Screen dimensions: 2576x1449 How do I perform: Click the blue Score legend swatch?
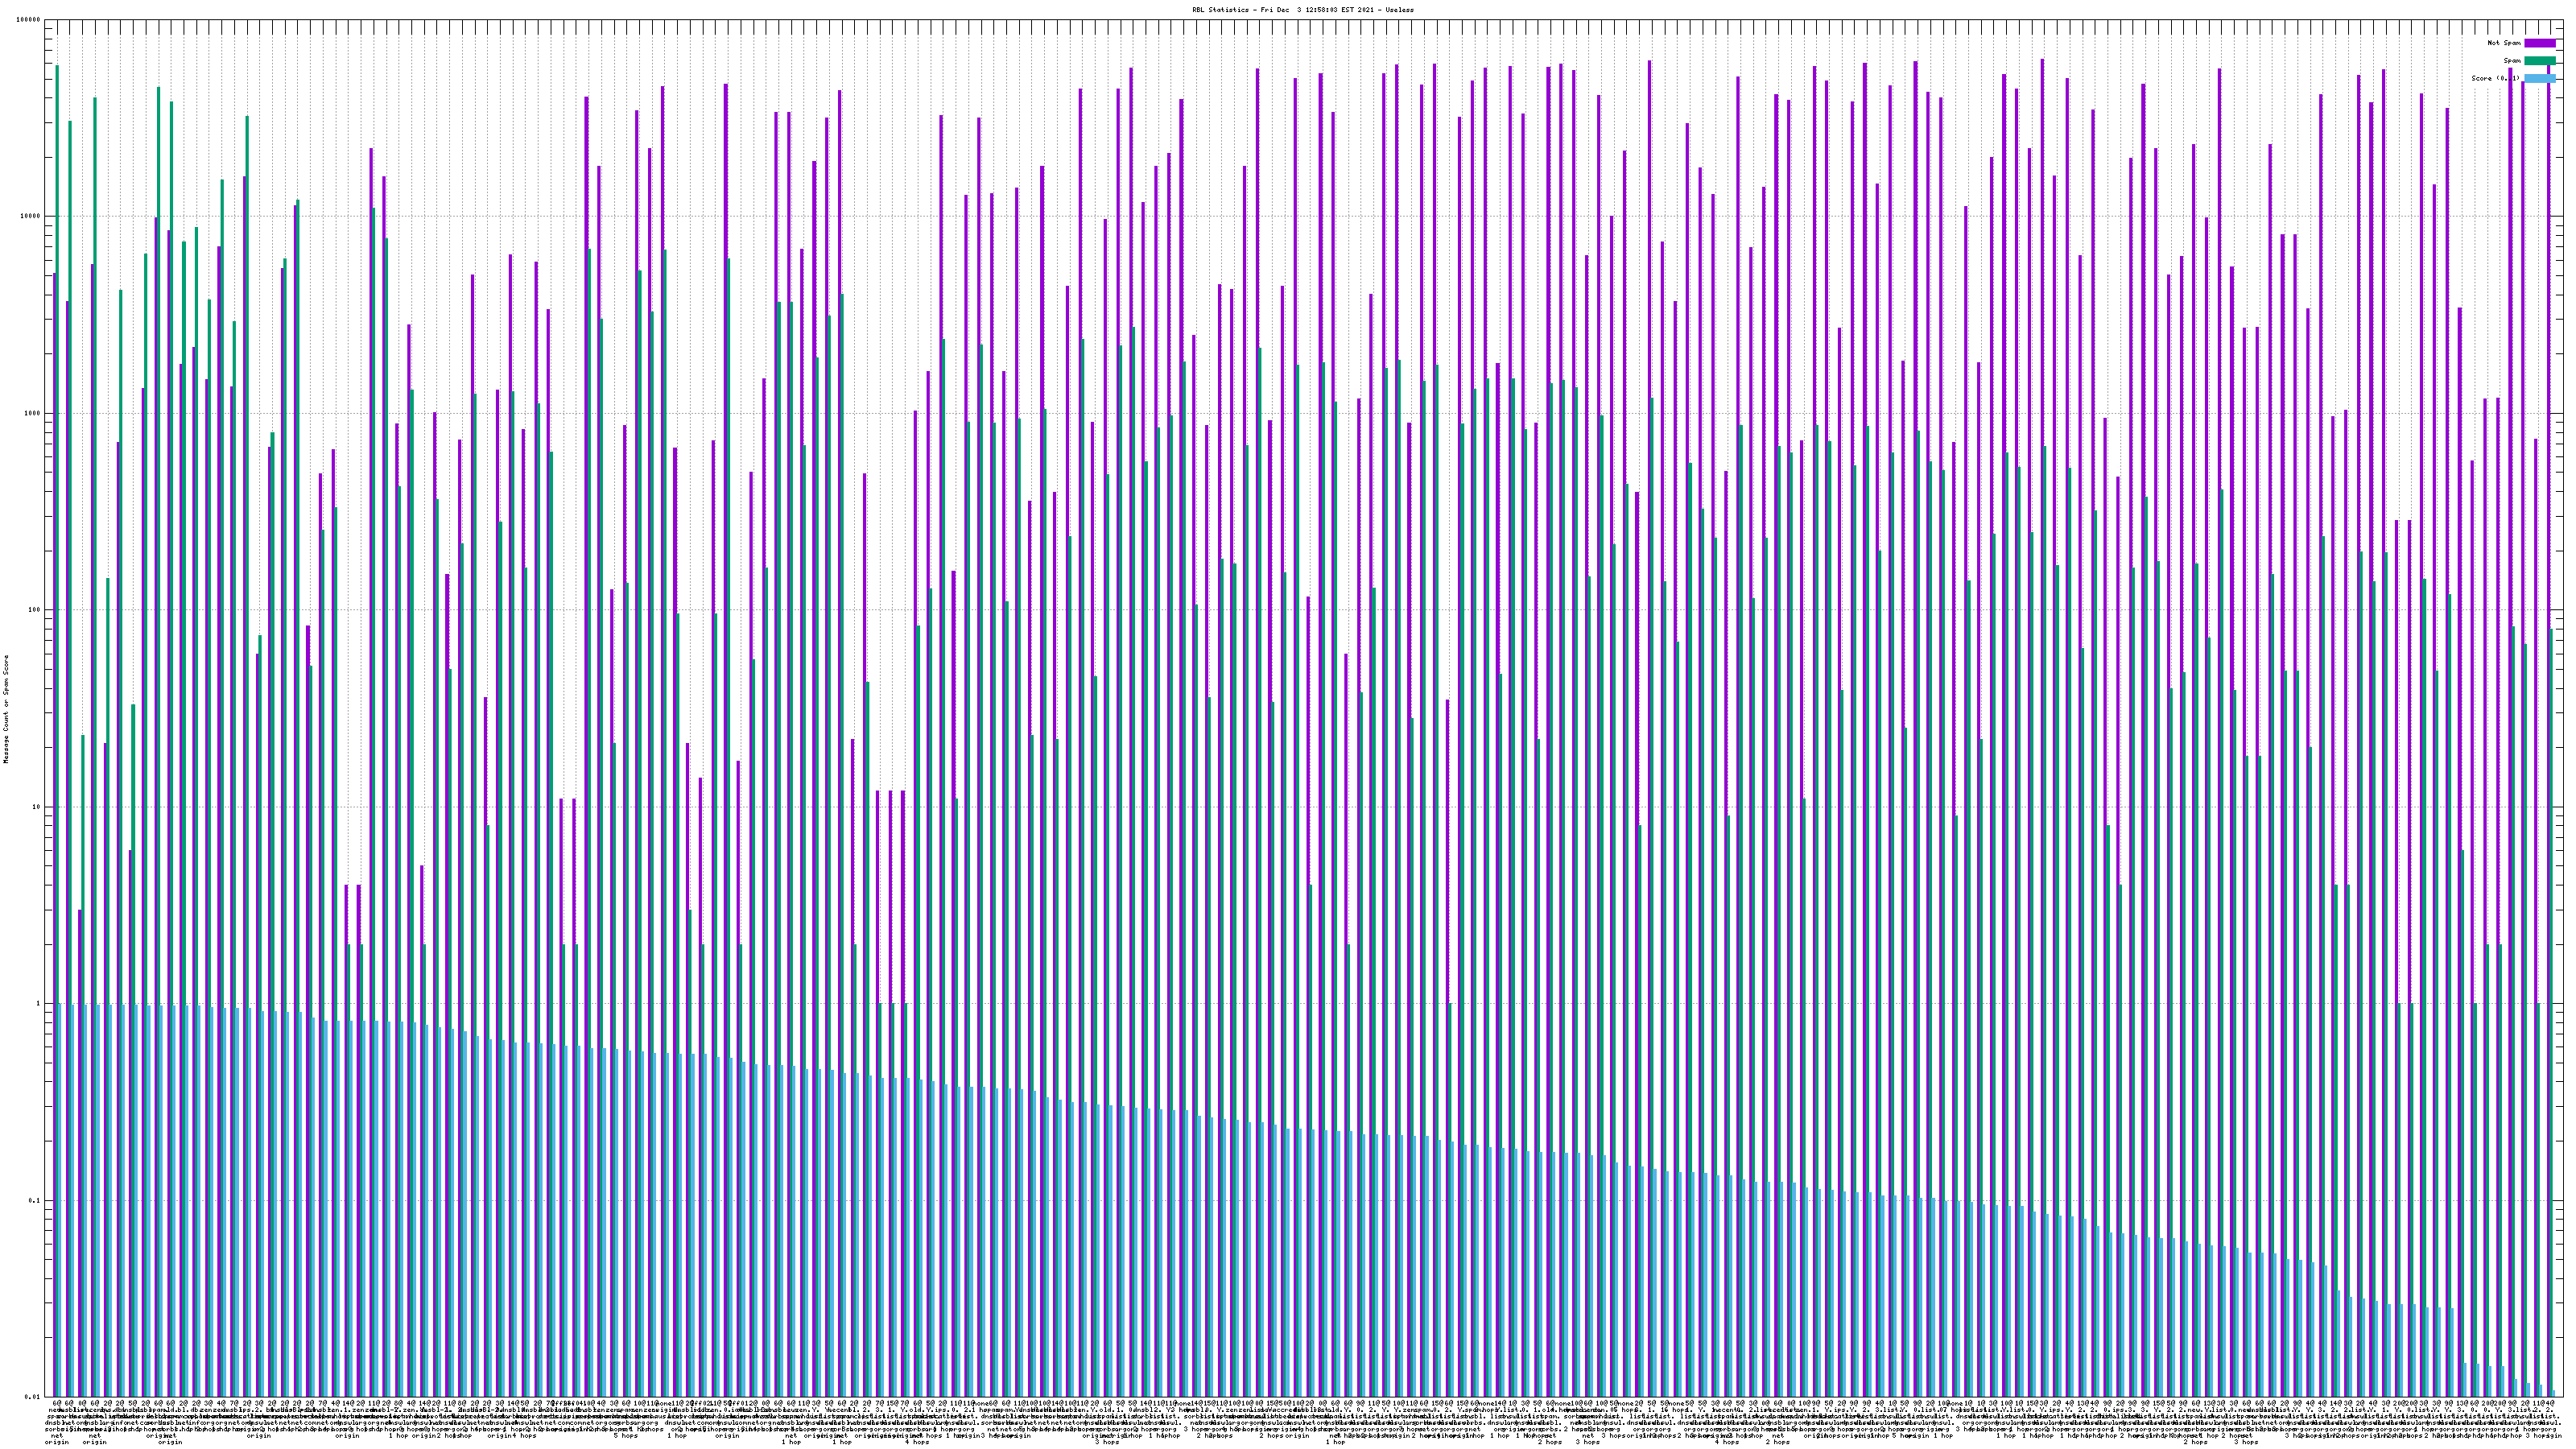coord(2540,78)
